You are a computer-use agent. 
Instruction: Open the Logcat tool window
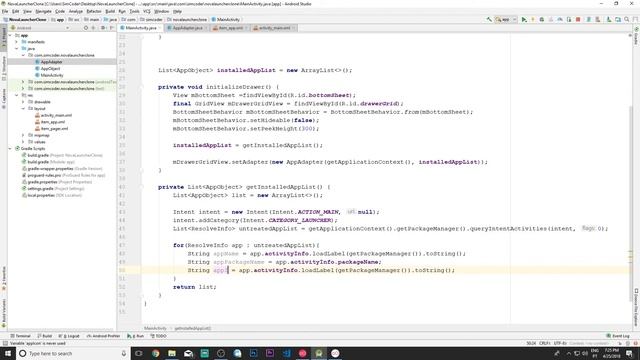point(69,336)
